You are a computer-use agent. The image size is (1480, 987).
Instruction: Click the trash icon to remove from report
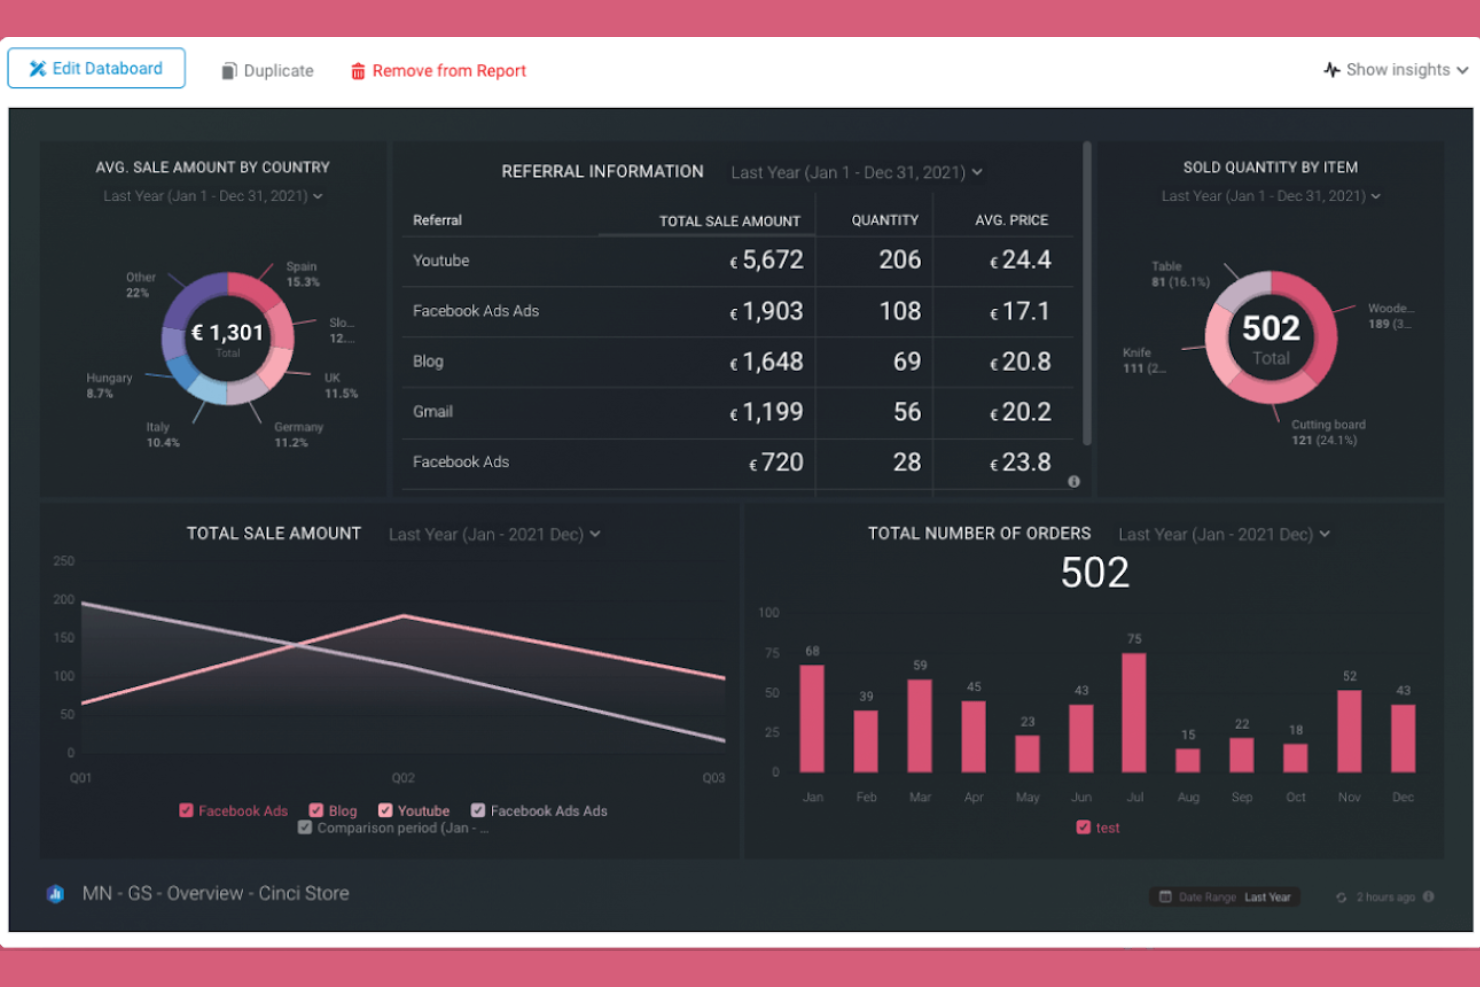[x=357, y=70]
